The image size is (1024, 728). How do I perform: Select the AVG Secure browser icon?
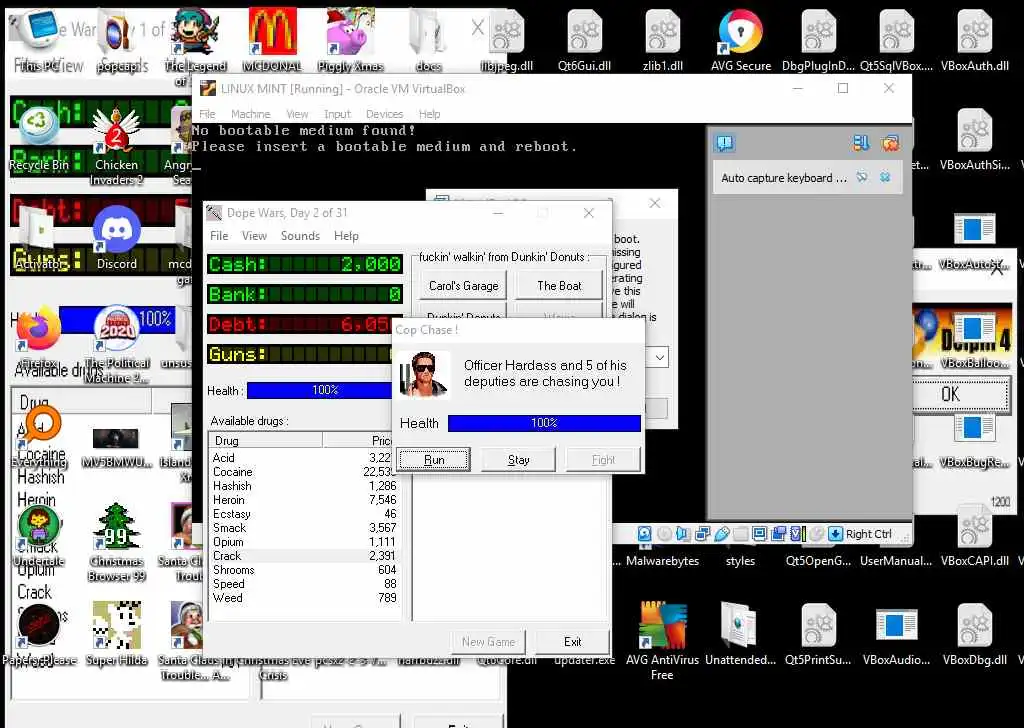click(x=741, y=39)
